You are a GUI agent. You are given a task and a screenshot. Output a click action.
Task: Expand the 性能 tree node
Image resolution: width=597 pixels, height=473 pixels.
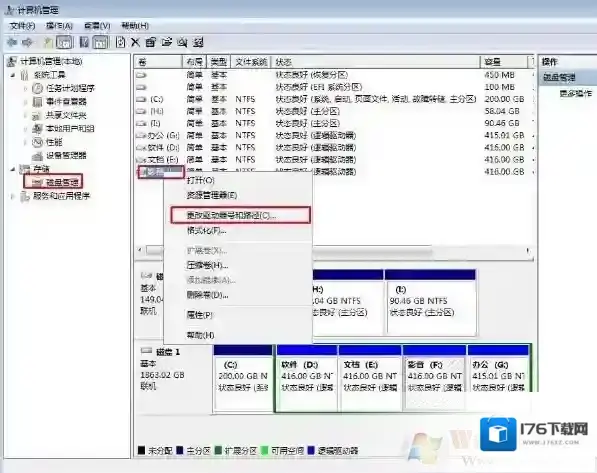[x=26, y=142]
